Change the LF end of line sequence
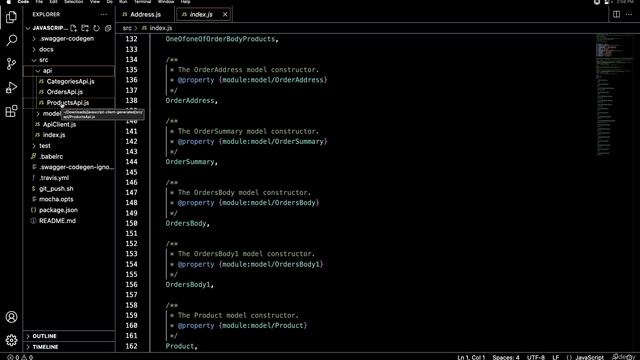This screenshot has height=360, width=640. click(556, 357)
